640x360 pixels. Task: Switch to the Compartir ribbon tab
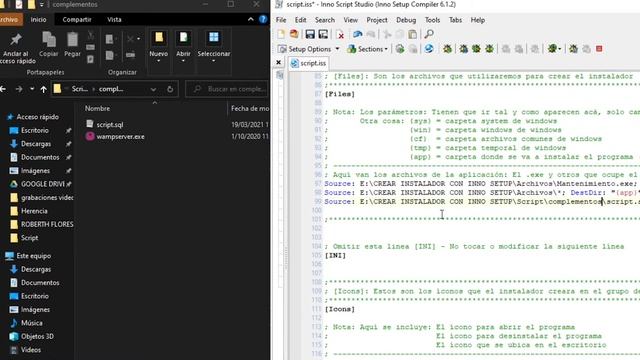click(x=77, y=20)
